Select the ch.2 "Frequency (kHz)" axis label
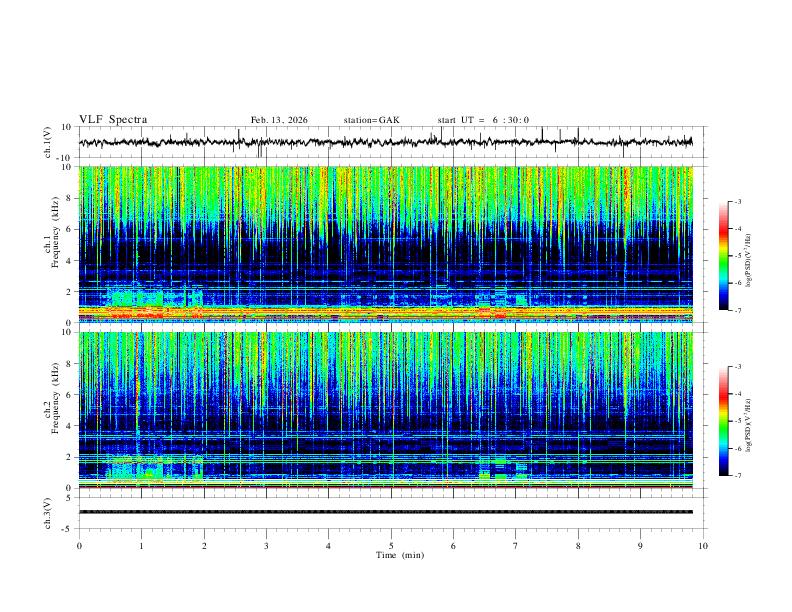This screenshot has height=612, width=792. (56, 398)
